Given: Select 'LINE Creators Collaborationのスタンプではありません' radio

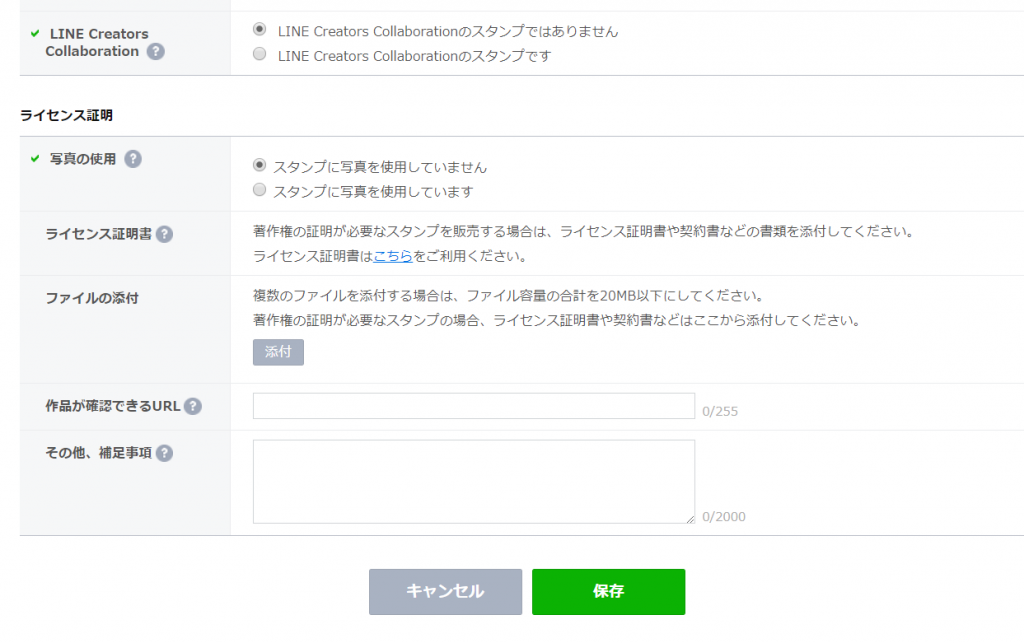Looking at the screenshot, I should pos(260,30).
